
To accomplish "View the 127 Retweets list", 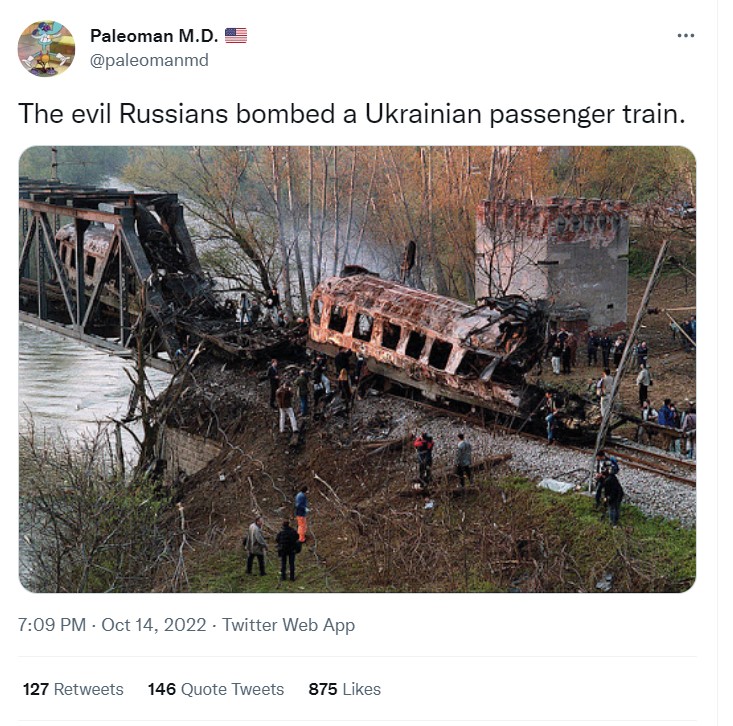I will [x=73, y=689].
